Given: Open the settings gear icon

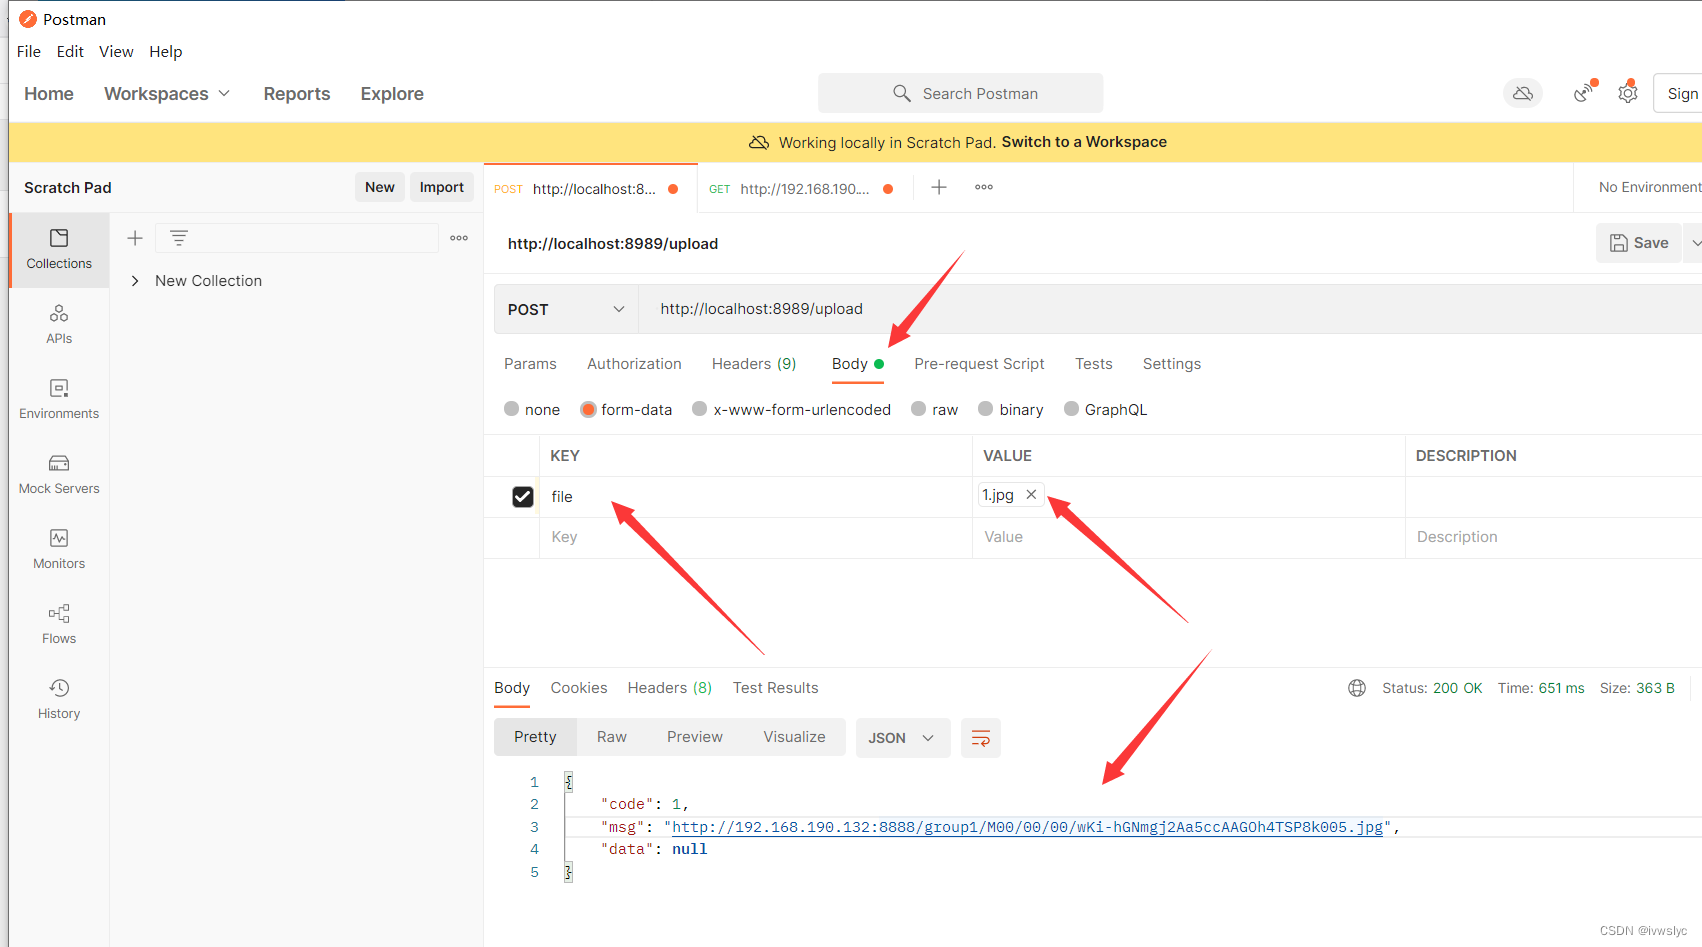Looking at the screenshot, I should click(1628, 93).
